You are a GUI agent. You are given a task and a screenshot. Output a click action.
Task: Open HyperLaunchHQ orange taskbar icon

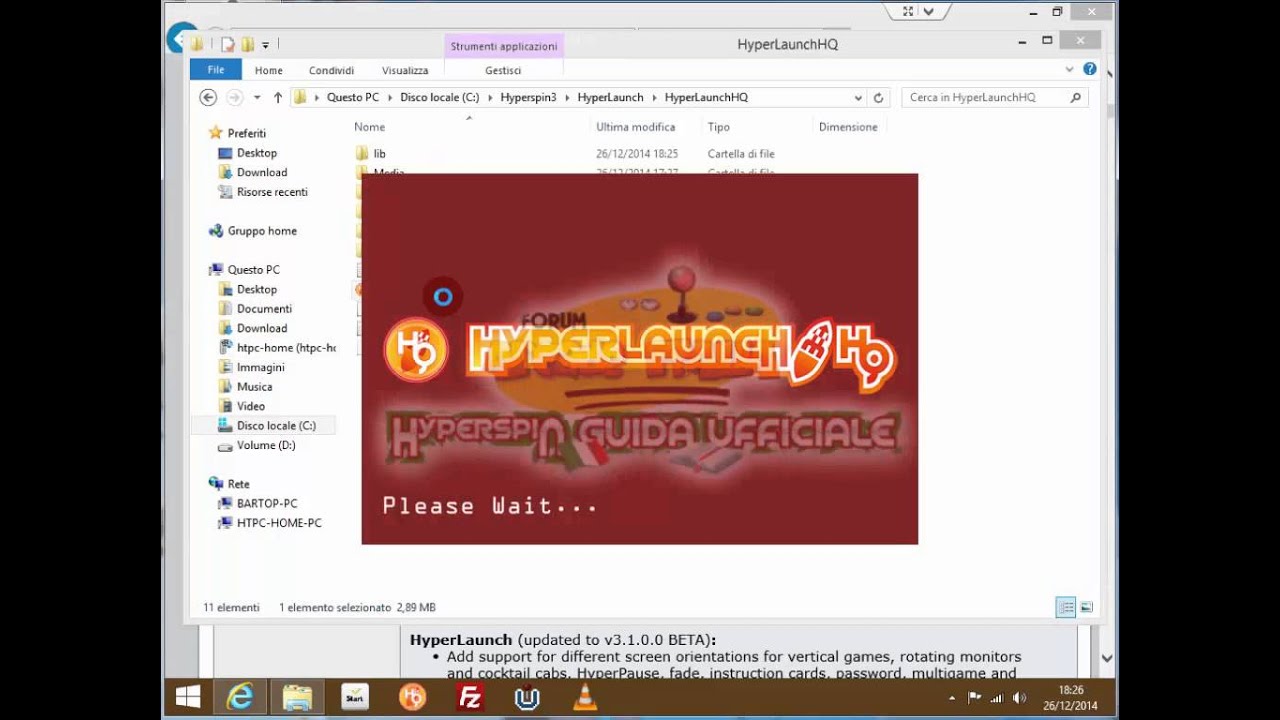click(x=412, y=697)
